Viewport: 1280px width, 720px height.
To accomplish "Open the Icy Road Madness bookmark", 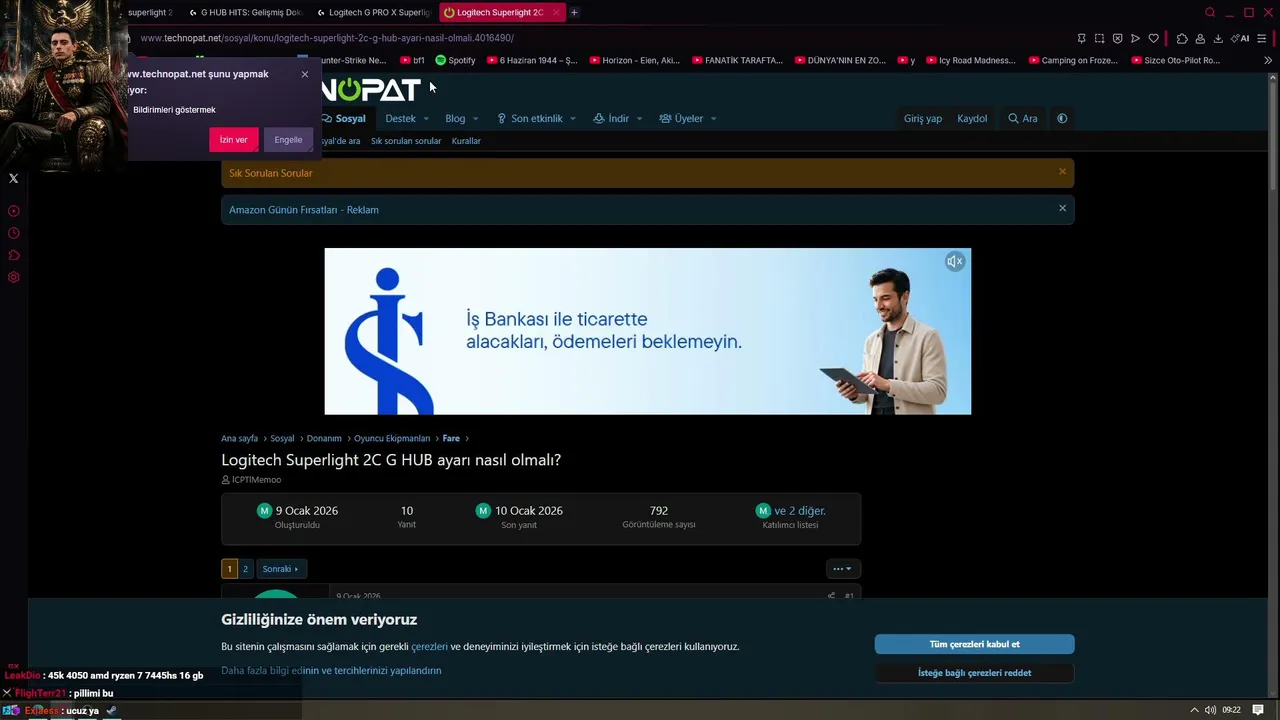I will point(970,60).
